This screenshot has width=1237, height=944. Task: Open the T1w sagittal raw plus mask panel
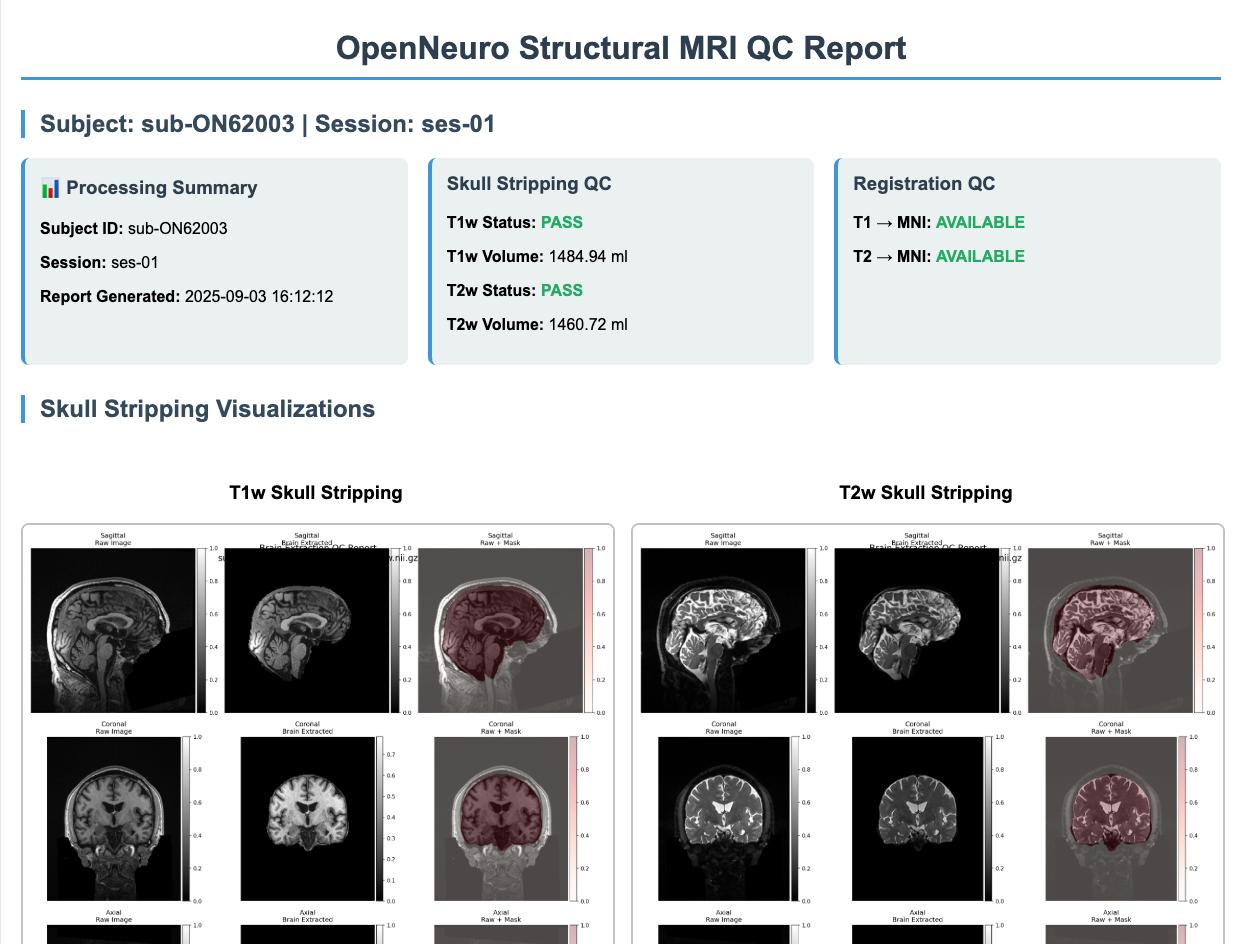(500, 630)
